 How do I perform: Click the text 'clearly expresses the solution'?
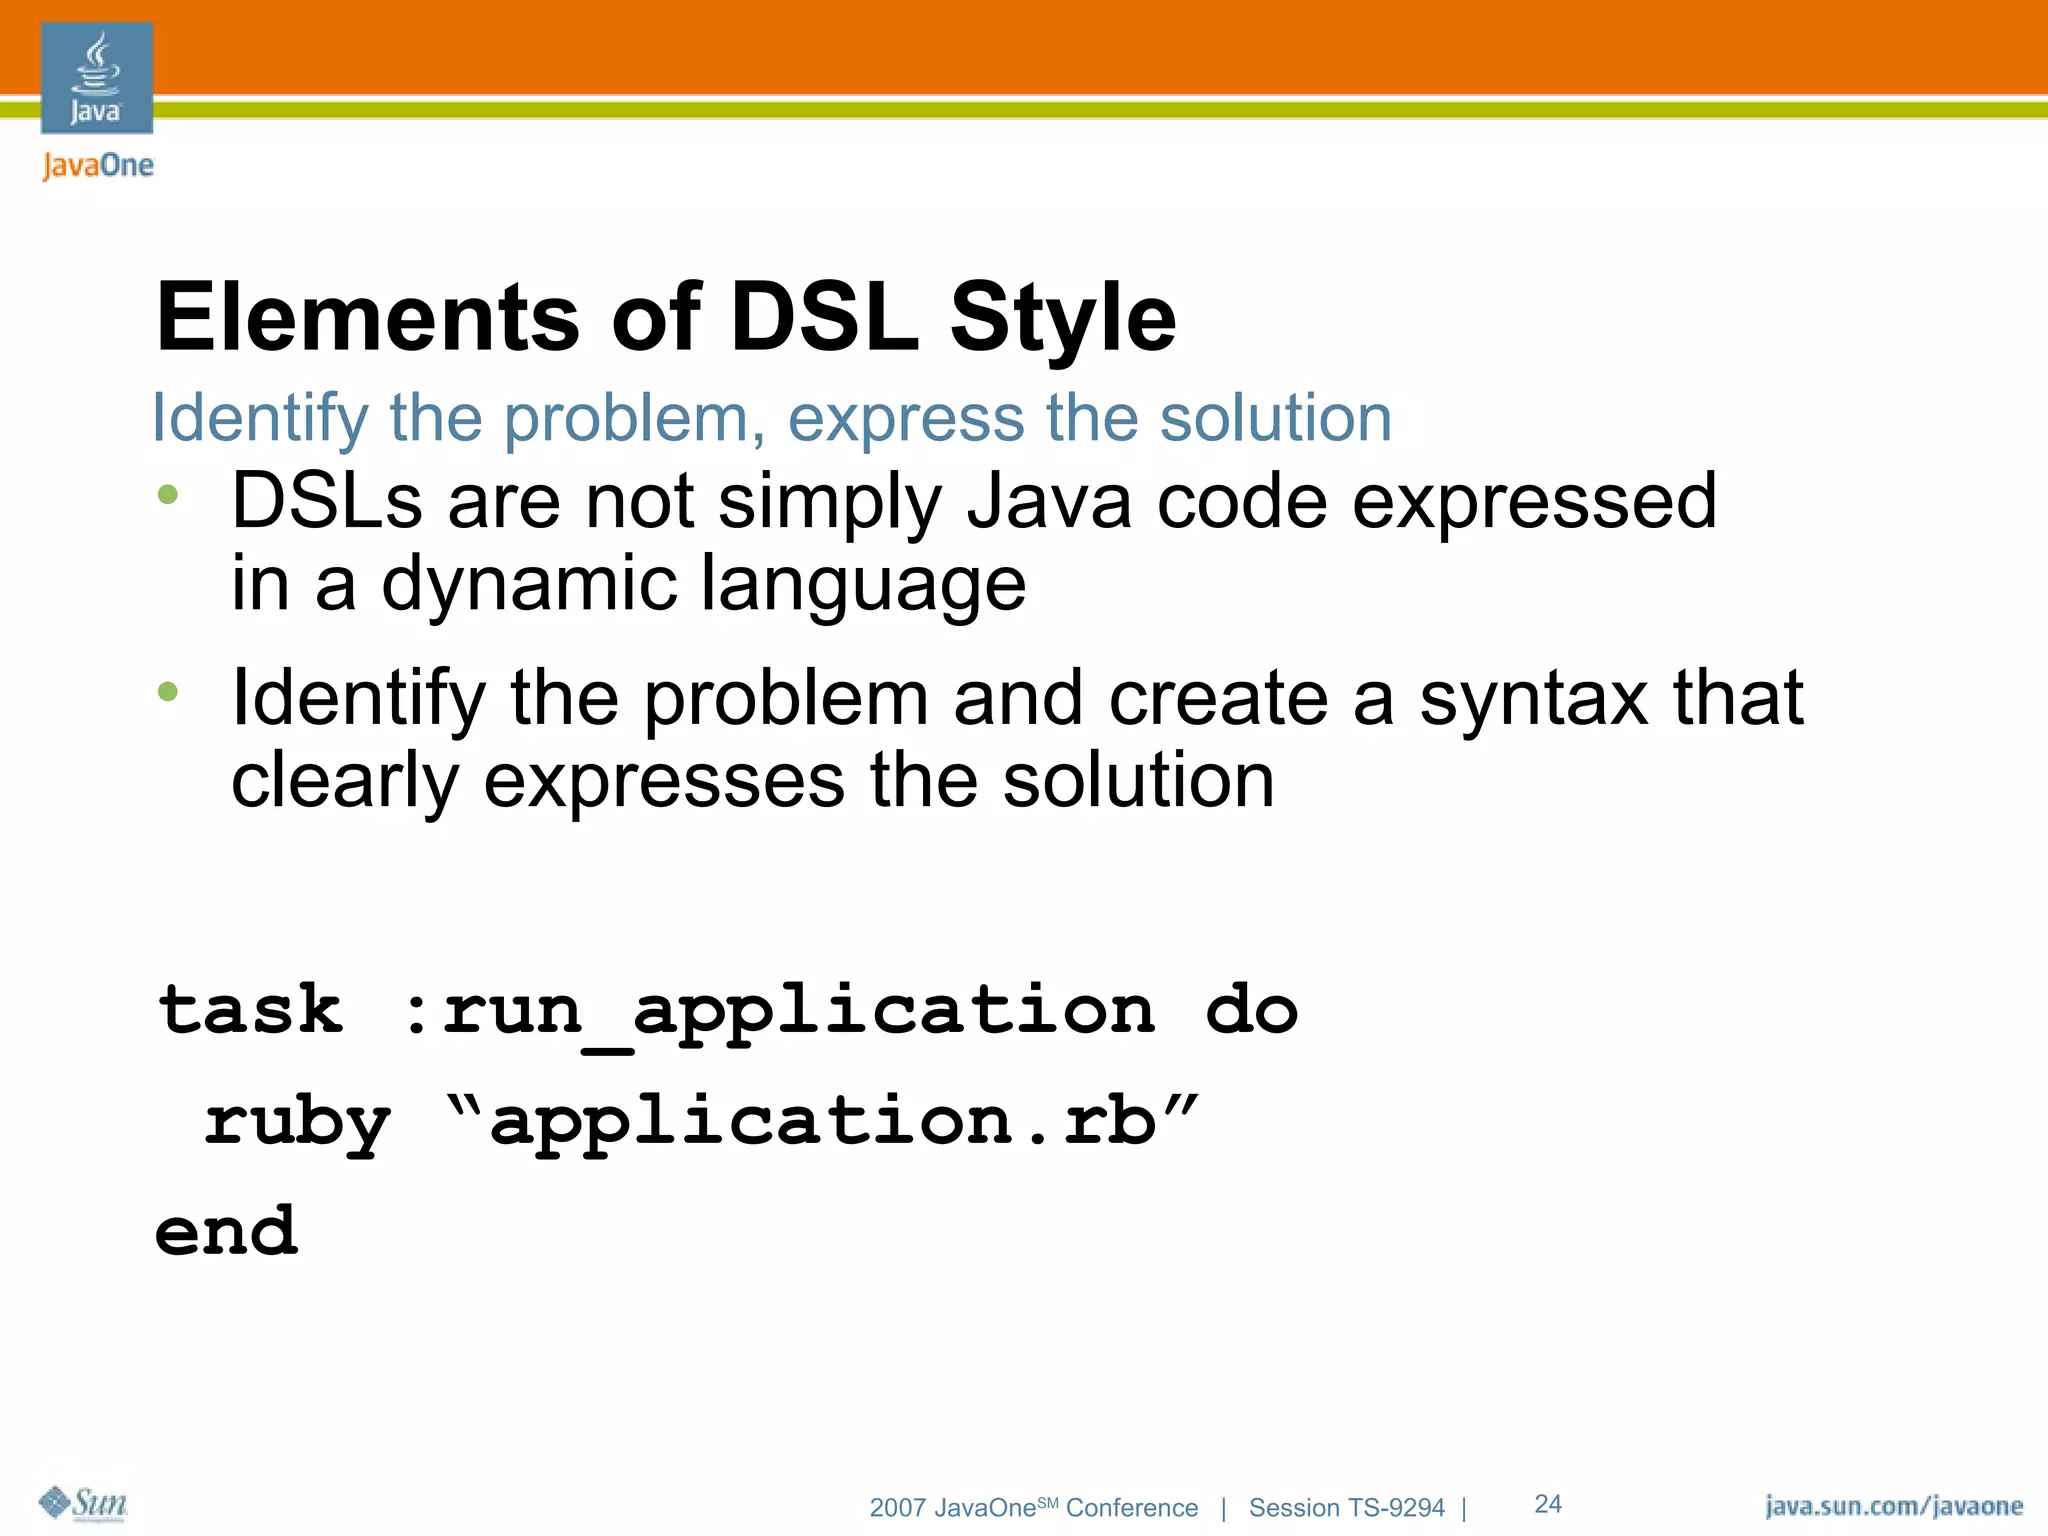pos(753,781)
